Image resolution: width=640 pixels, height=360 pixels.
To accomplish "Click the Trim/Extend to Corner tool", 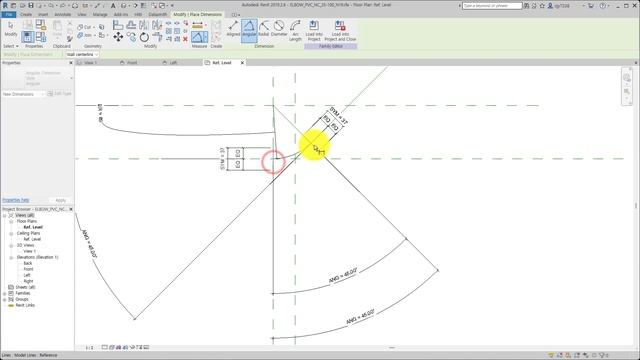I will tap(157, 38).
